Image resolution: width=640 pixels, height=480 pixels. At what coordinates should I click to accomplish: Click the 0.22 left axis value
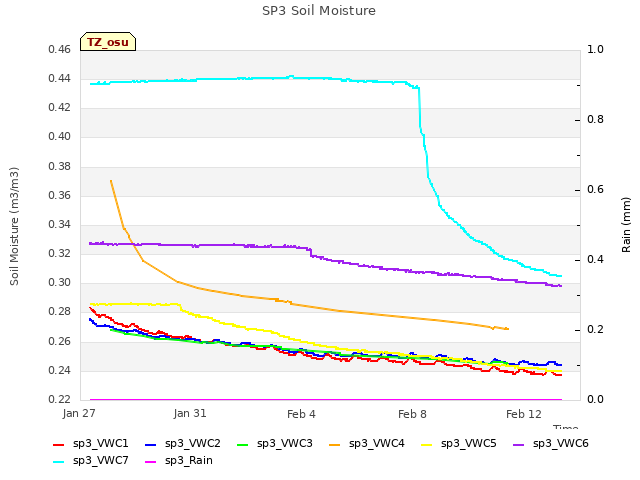[60, 399]
